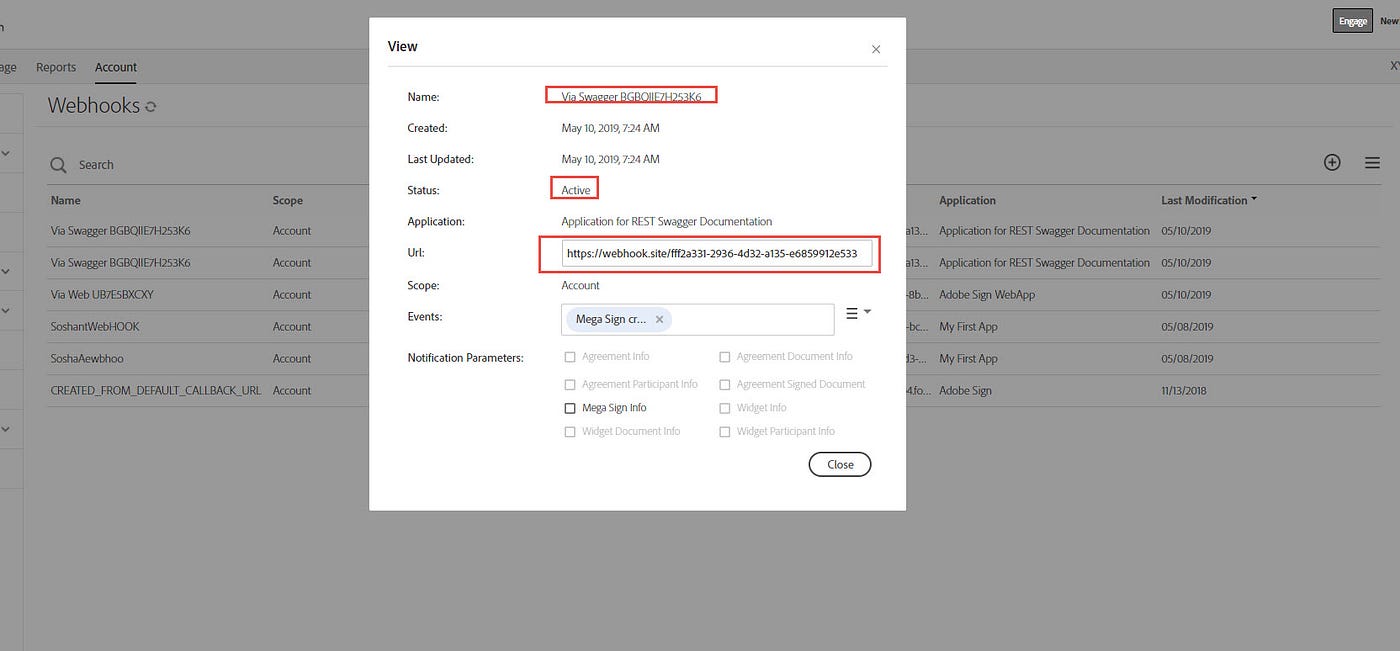Click the Close button in the dialog
Screen dimensions: 1400x651
pyautogui.click(x=839, y=464)
